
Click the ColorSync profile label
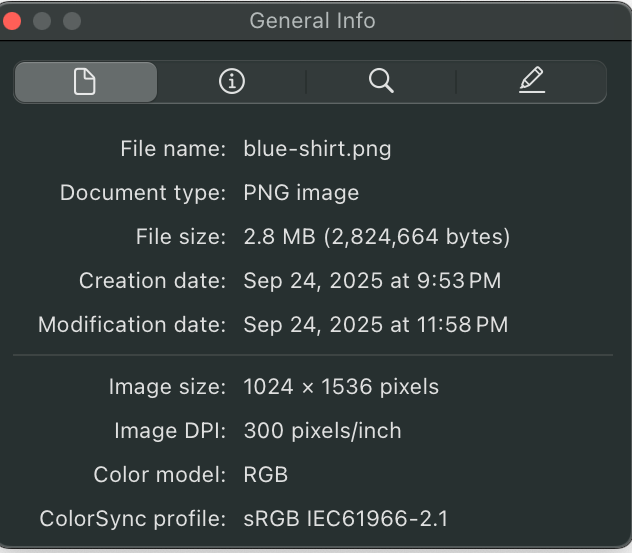pos(132,519)
